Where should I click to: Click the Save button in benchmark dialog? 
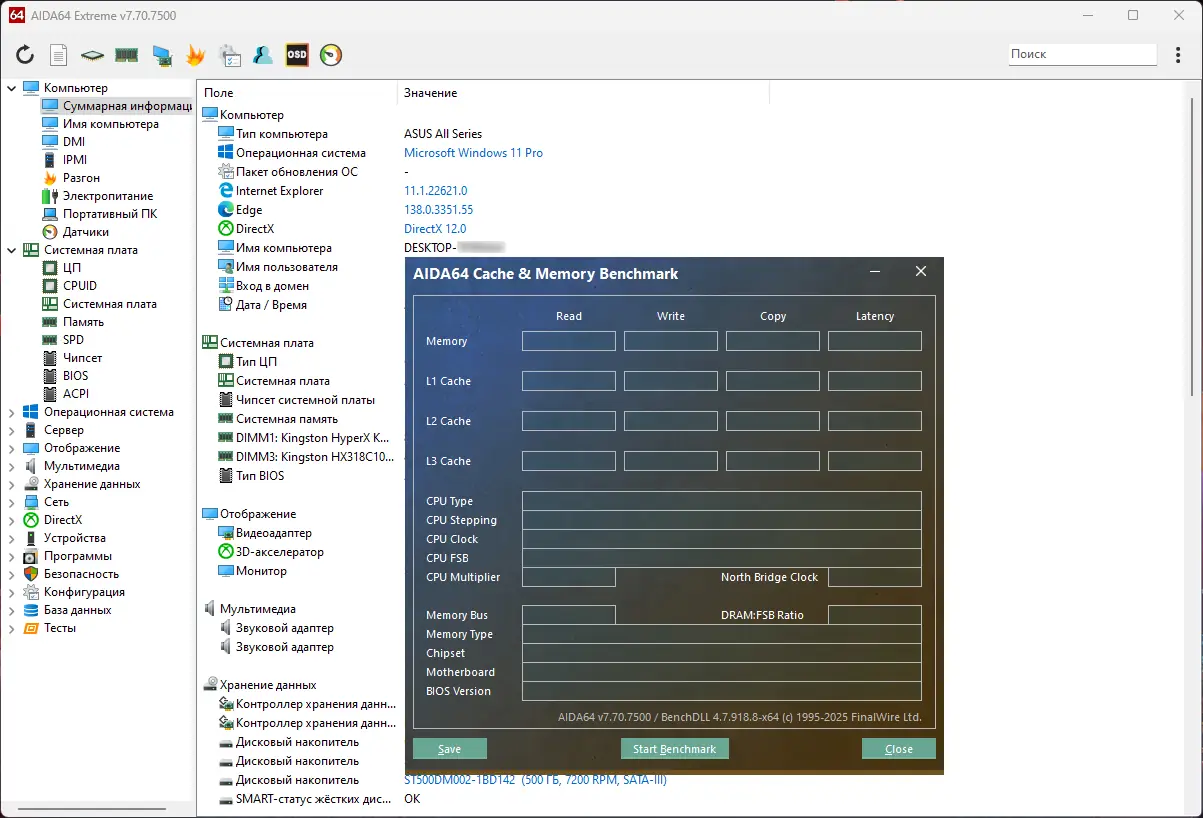[x=449, y=749]
